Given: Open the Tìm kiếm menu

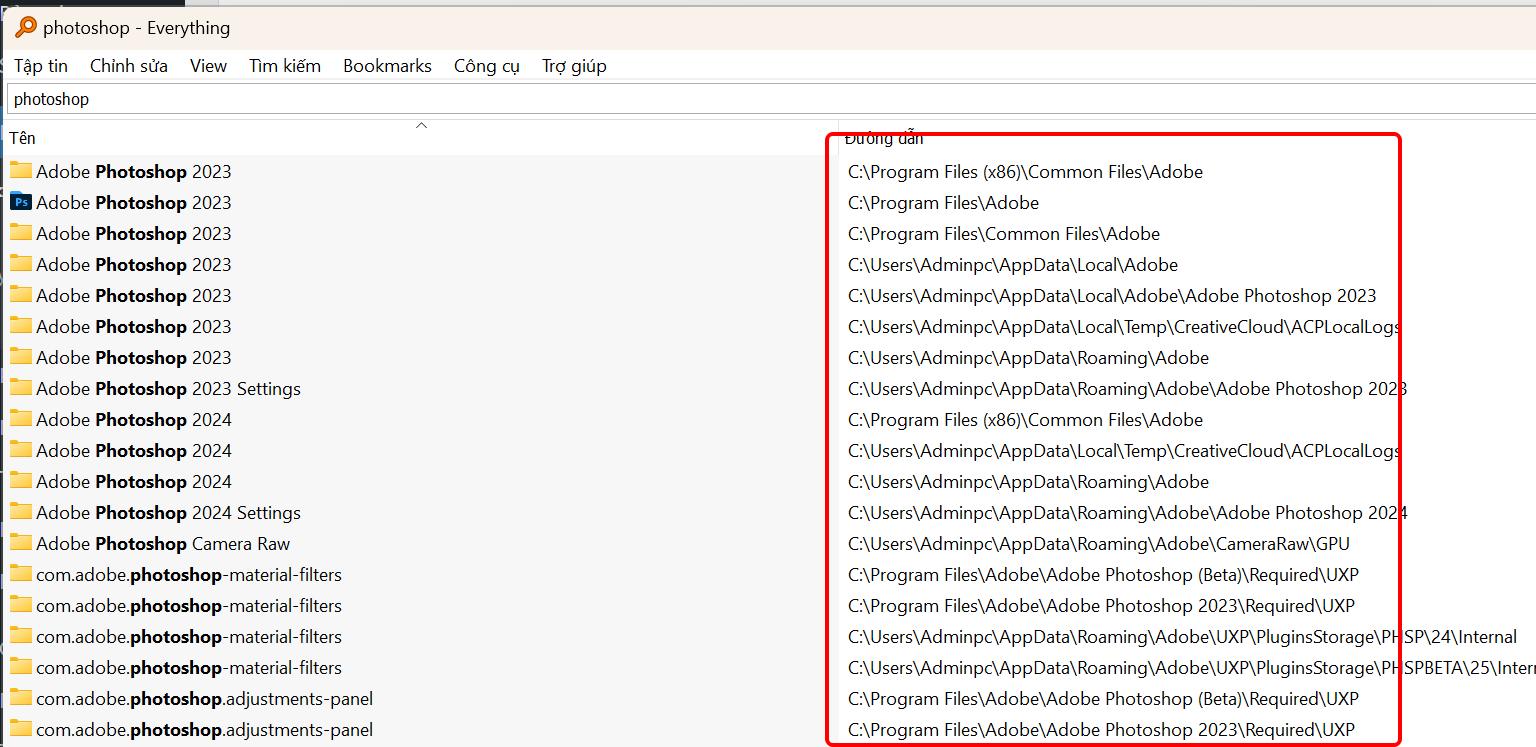Looking at the screenshot, I should (x=285, y=66).
